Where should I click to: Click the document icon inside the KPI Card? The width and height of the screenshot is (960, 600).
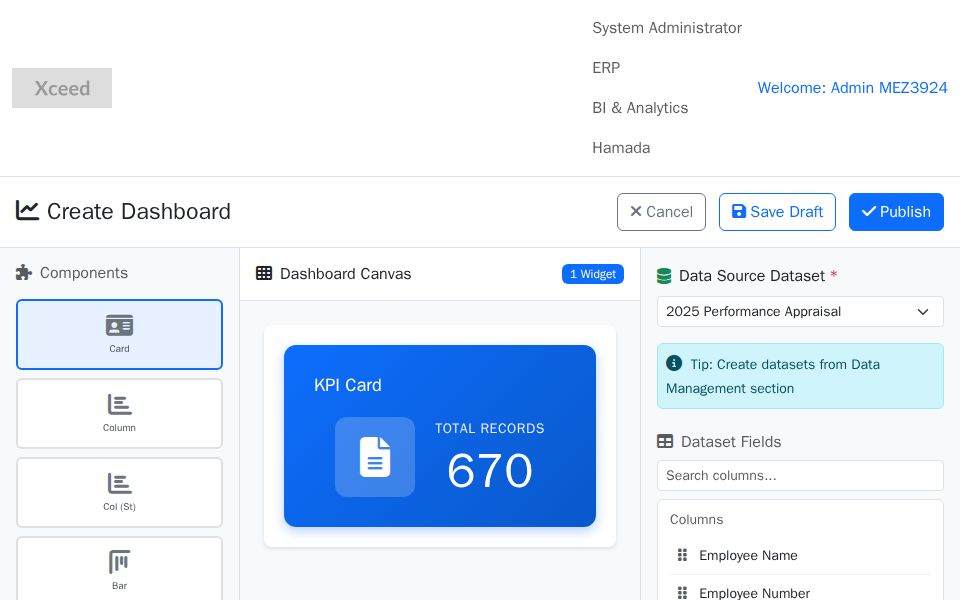click(375, 457)
